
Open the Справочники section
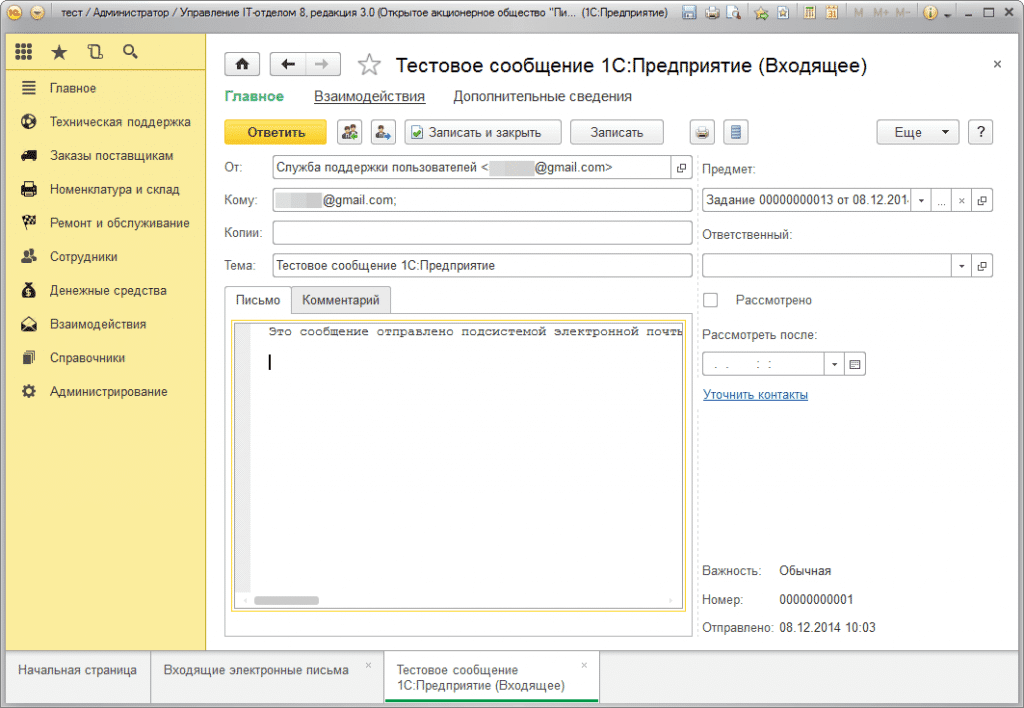pos(106,358)
